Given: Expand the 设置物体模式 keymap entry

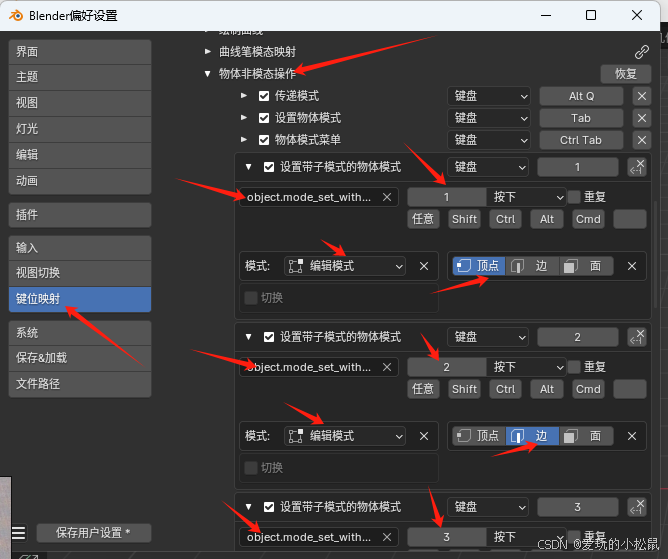Looking at the screenshot, I should pos(244,117).
